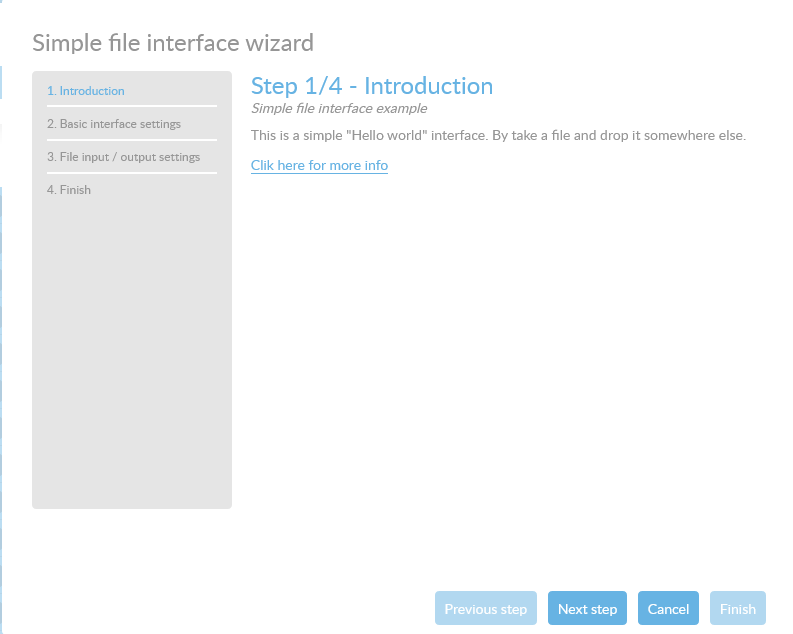The image size is (793, 634).
Task: Select the Finish step in sidebar
Action: coord(69,190)
